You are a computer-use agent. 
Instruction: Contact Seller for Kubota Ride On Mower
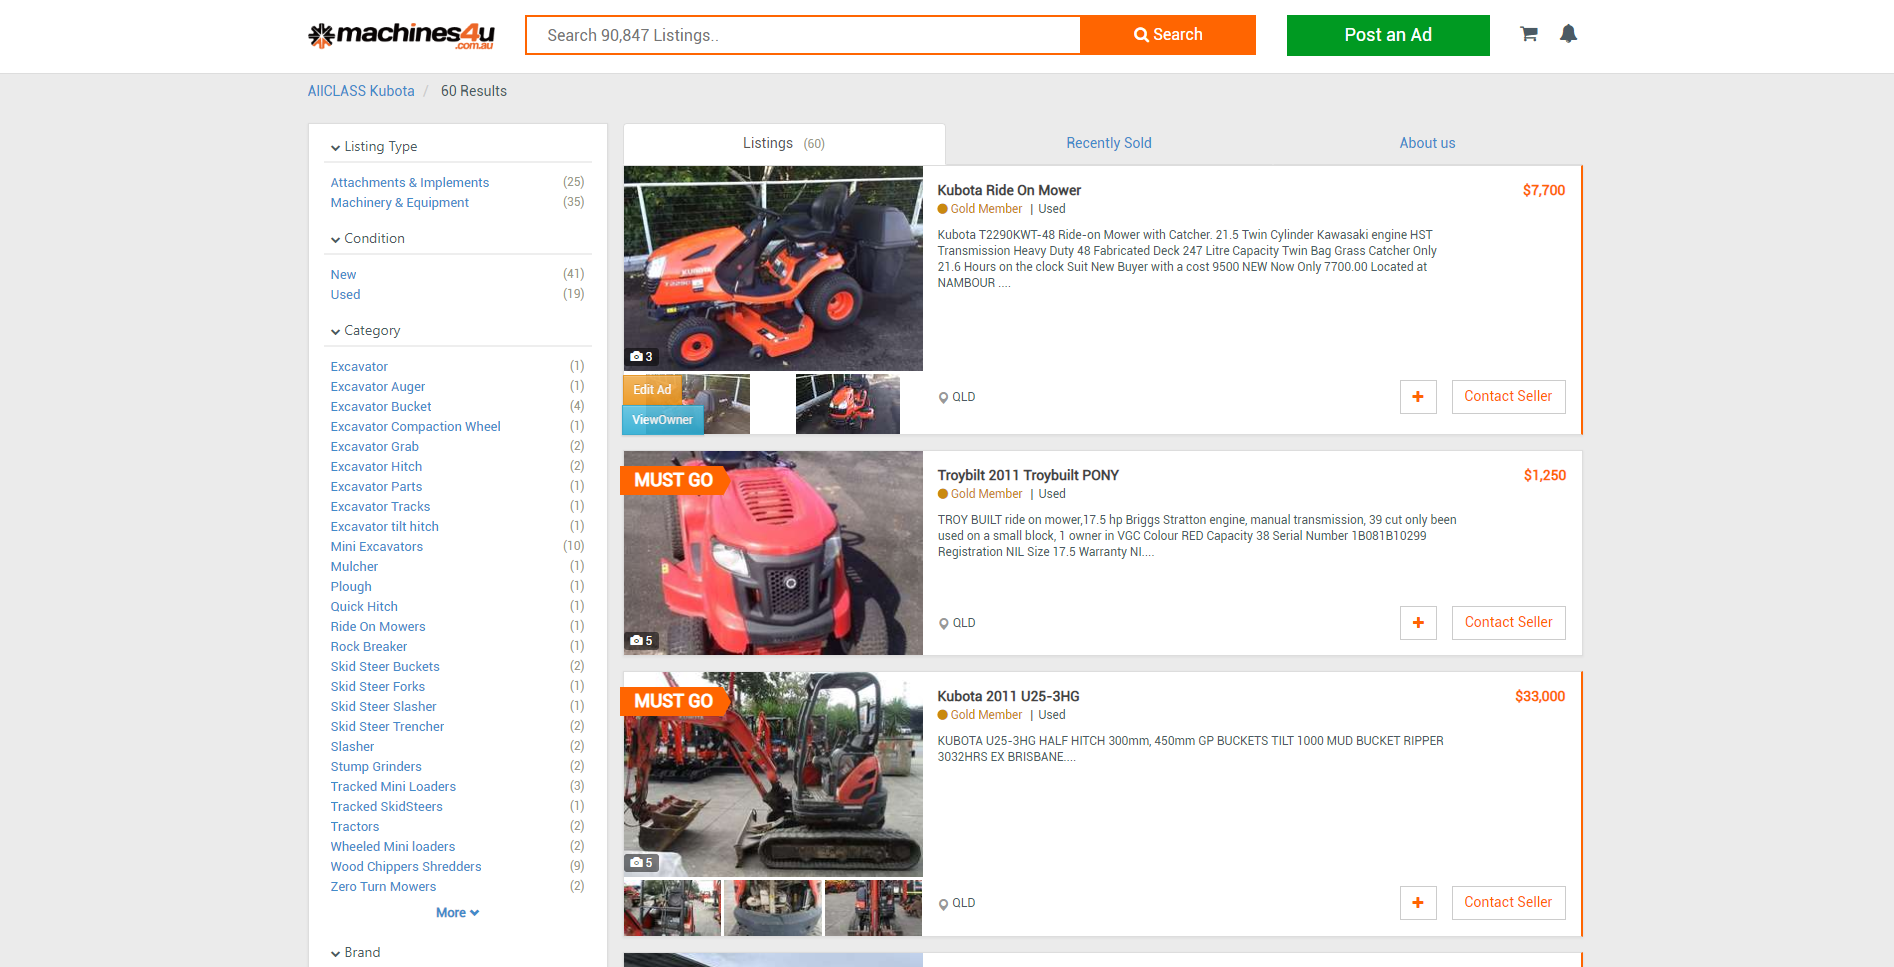point(1508,397)
